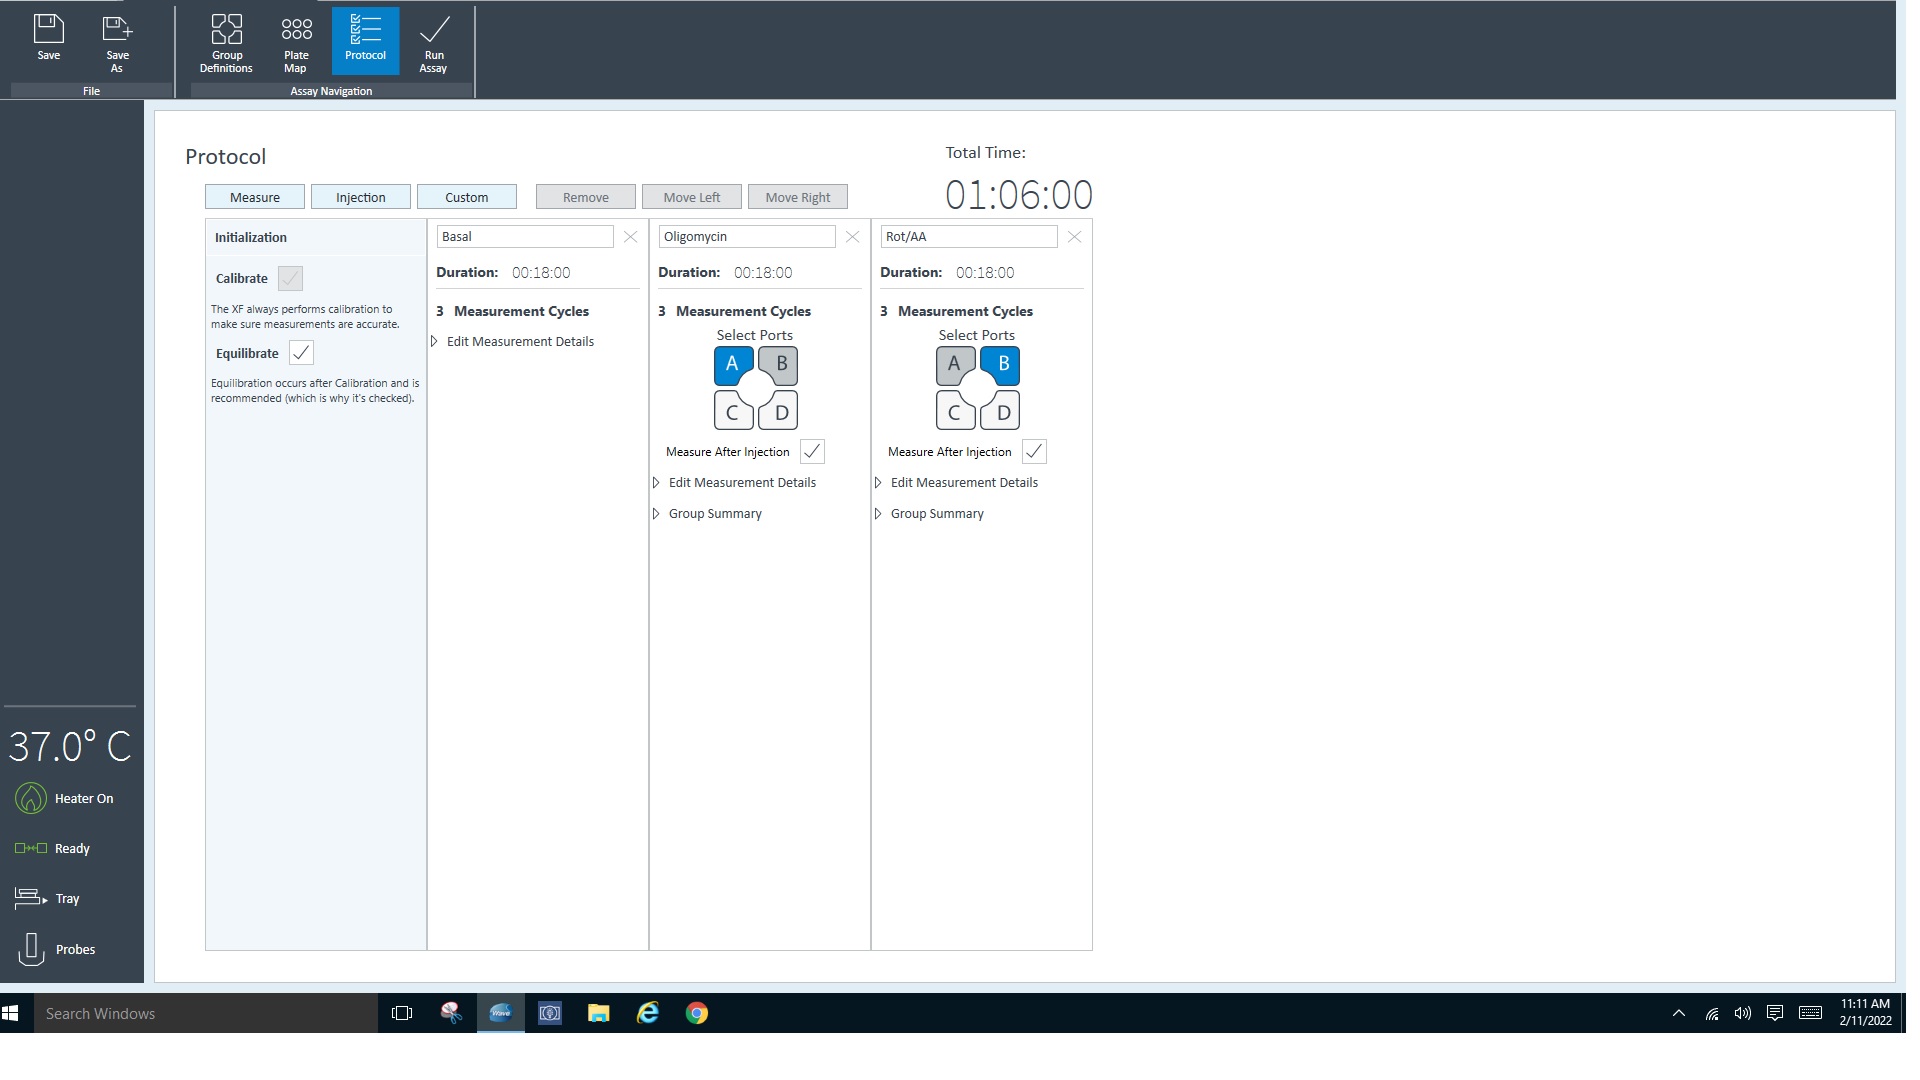This screenshot has width=1920, height=1080.
Task: Uncheck Measure After Injection under Oligomycin
Action: coord(812,452)
